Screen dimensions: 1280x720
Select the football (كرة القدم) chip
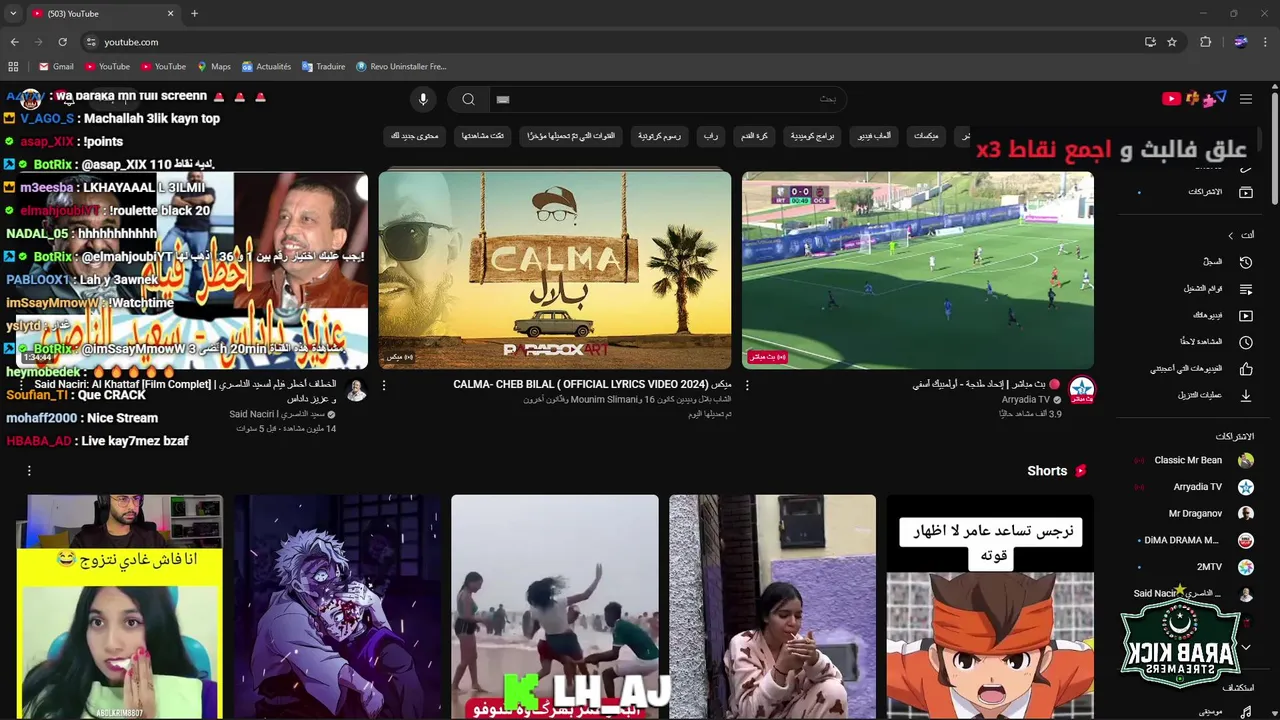coord(755,136)
